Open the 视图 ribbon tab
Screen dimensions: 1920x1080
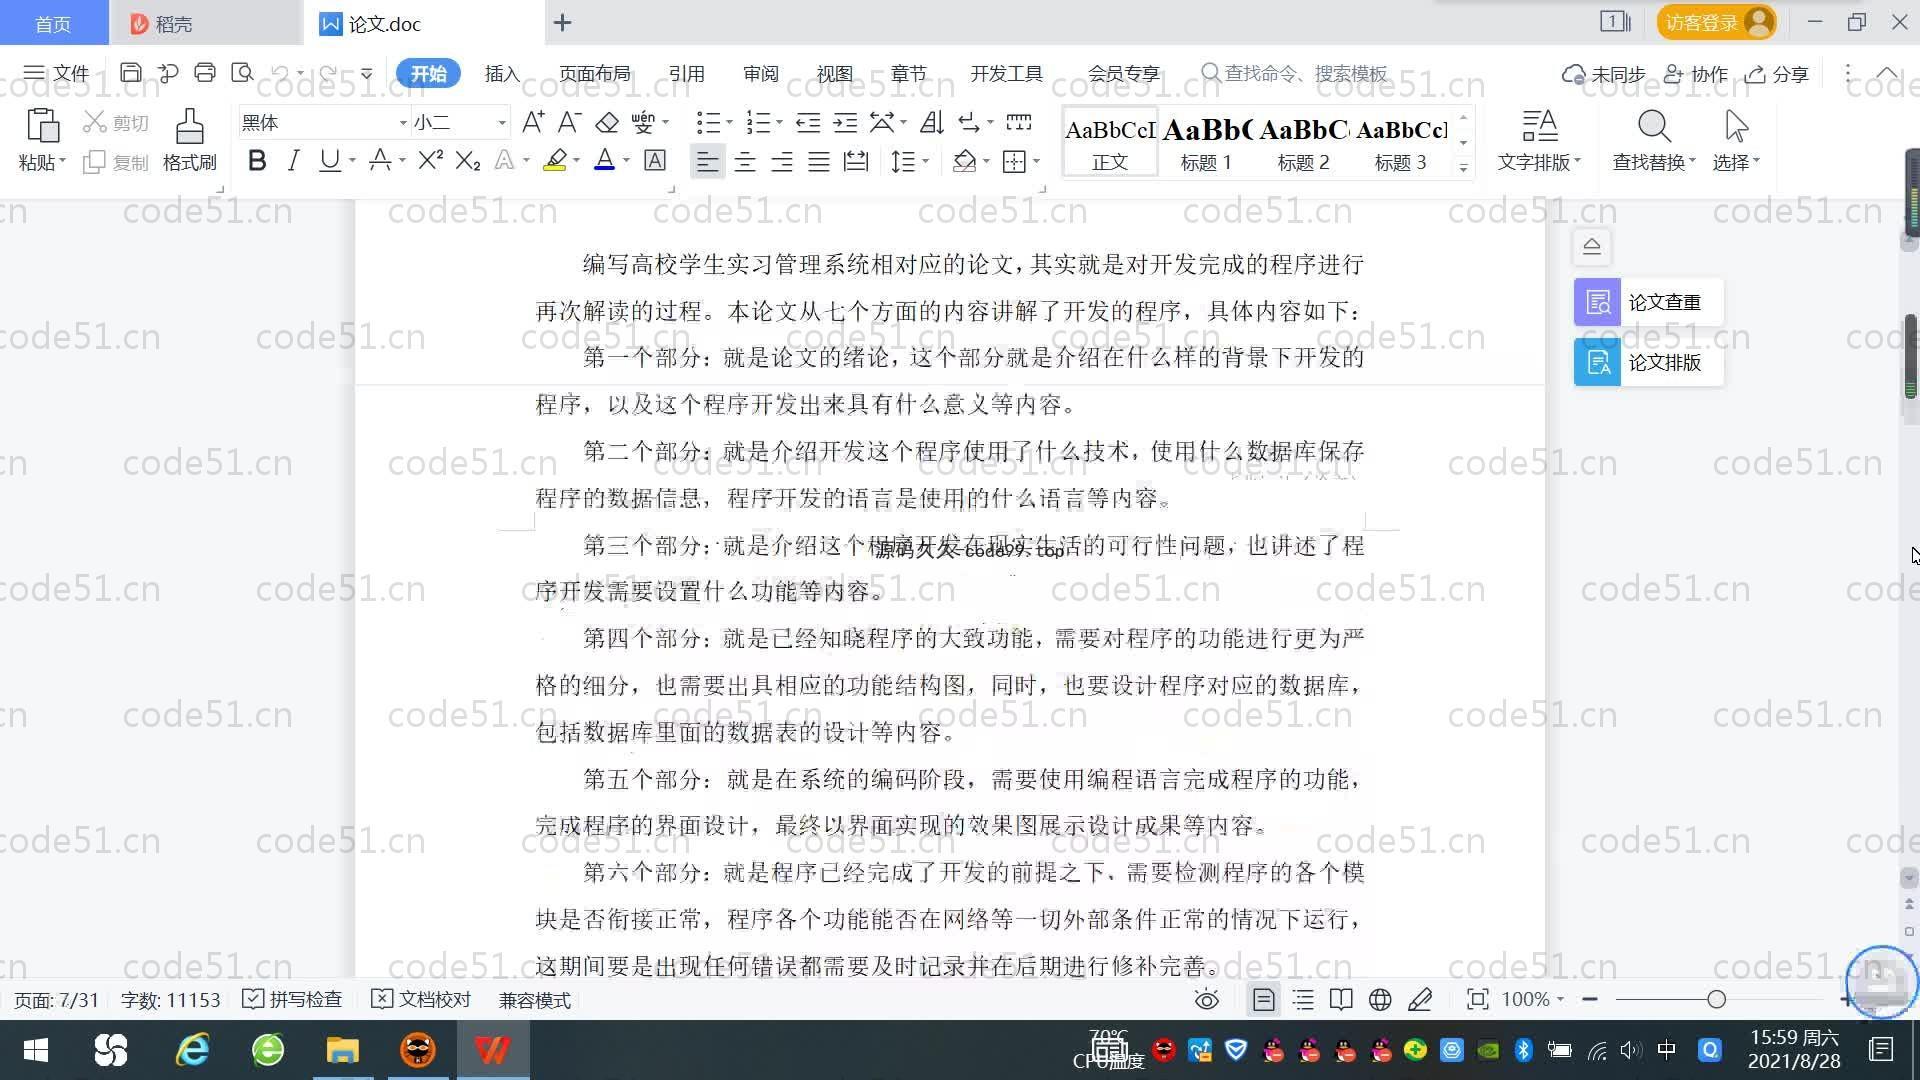point(835,74)
